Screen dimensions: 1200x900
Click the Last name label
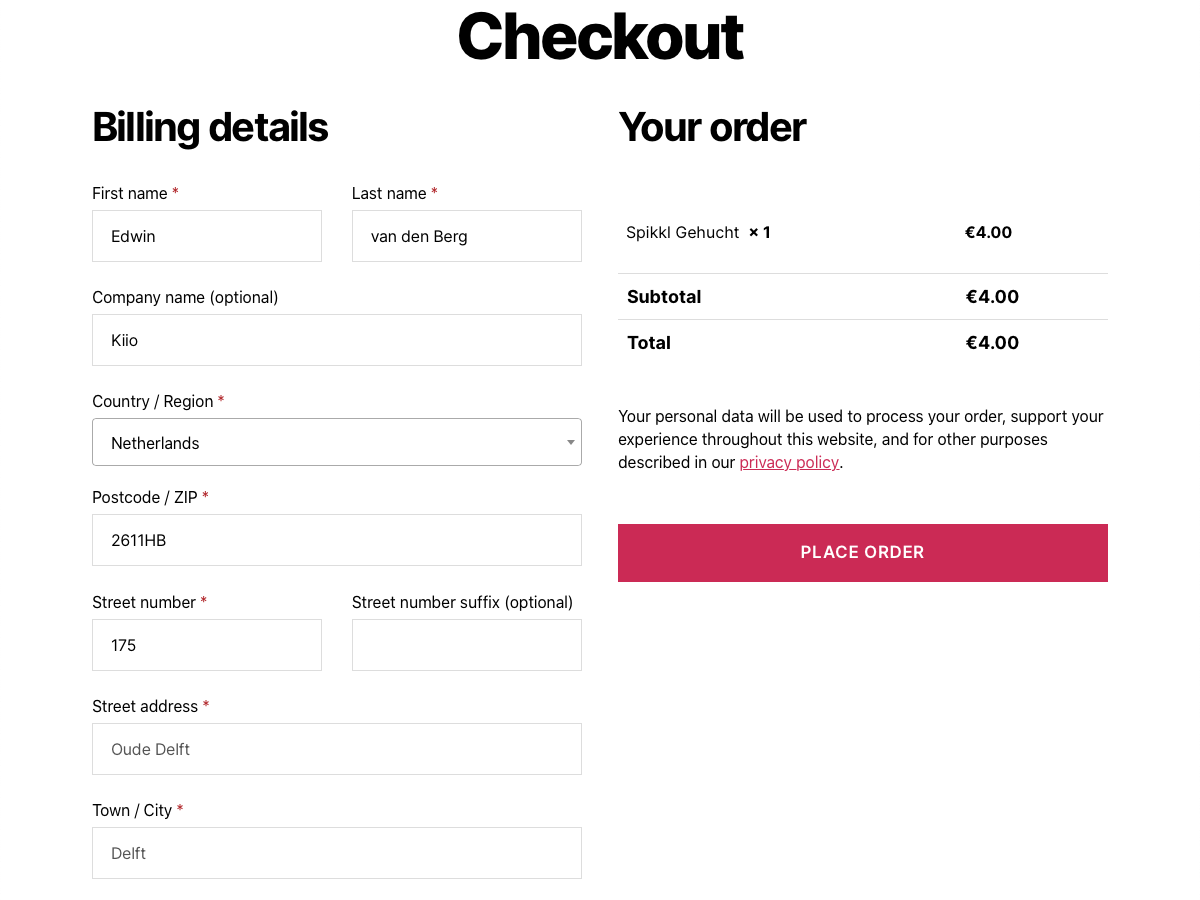[389, 193]
